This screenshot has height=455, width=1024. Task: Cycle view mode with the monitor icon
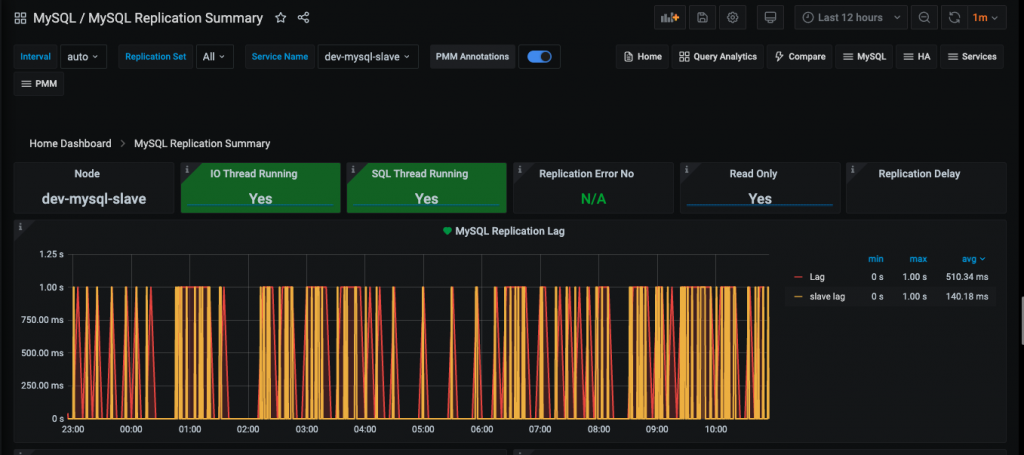[x=769, y=18]
